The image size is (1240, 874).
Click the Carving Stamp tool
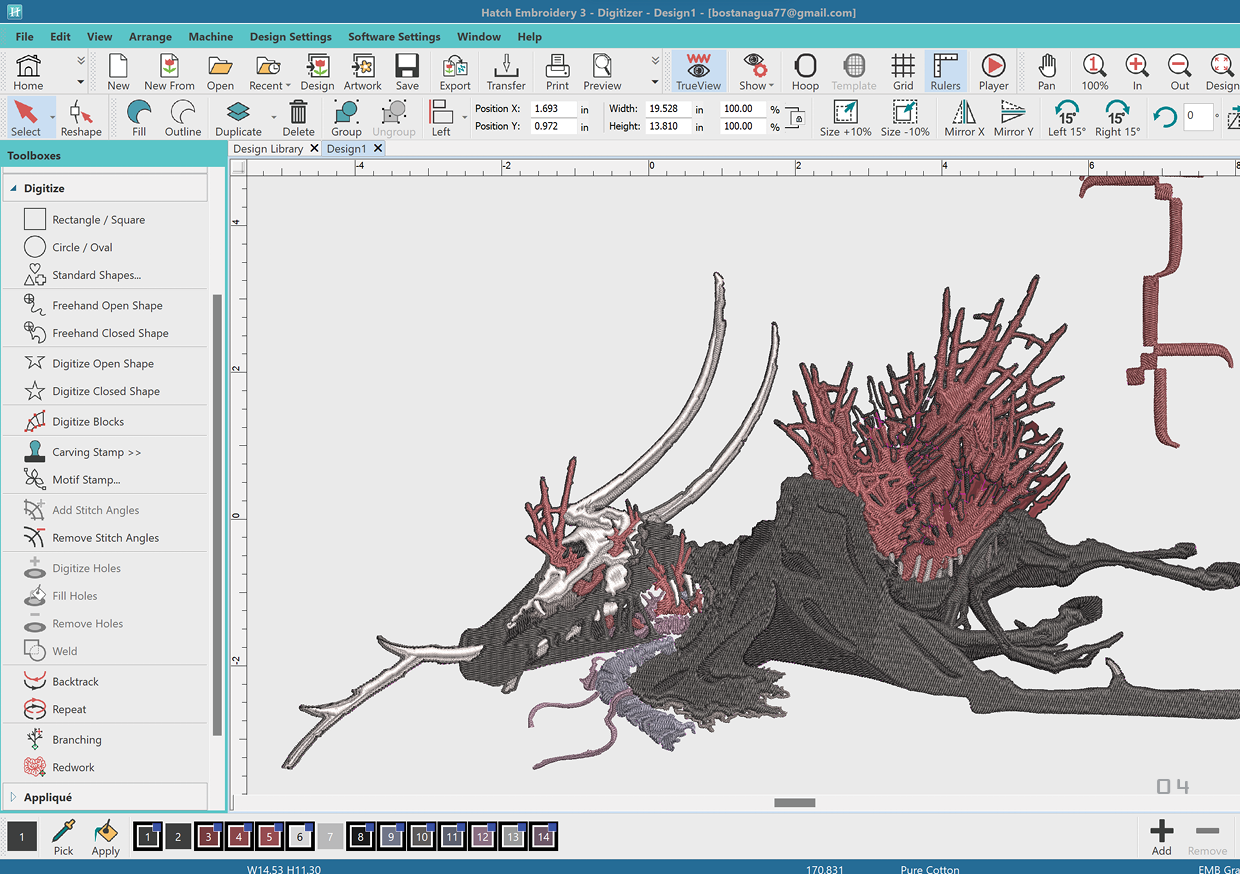(96, 452)
